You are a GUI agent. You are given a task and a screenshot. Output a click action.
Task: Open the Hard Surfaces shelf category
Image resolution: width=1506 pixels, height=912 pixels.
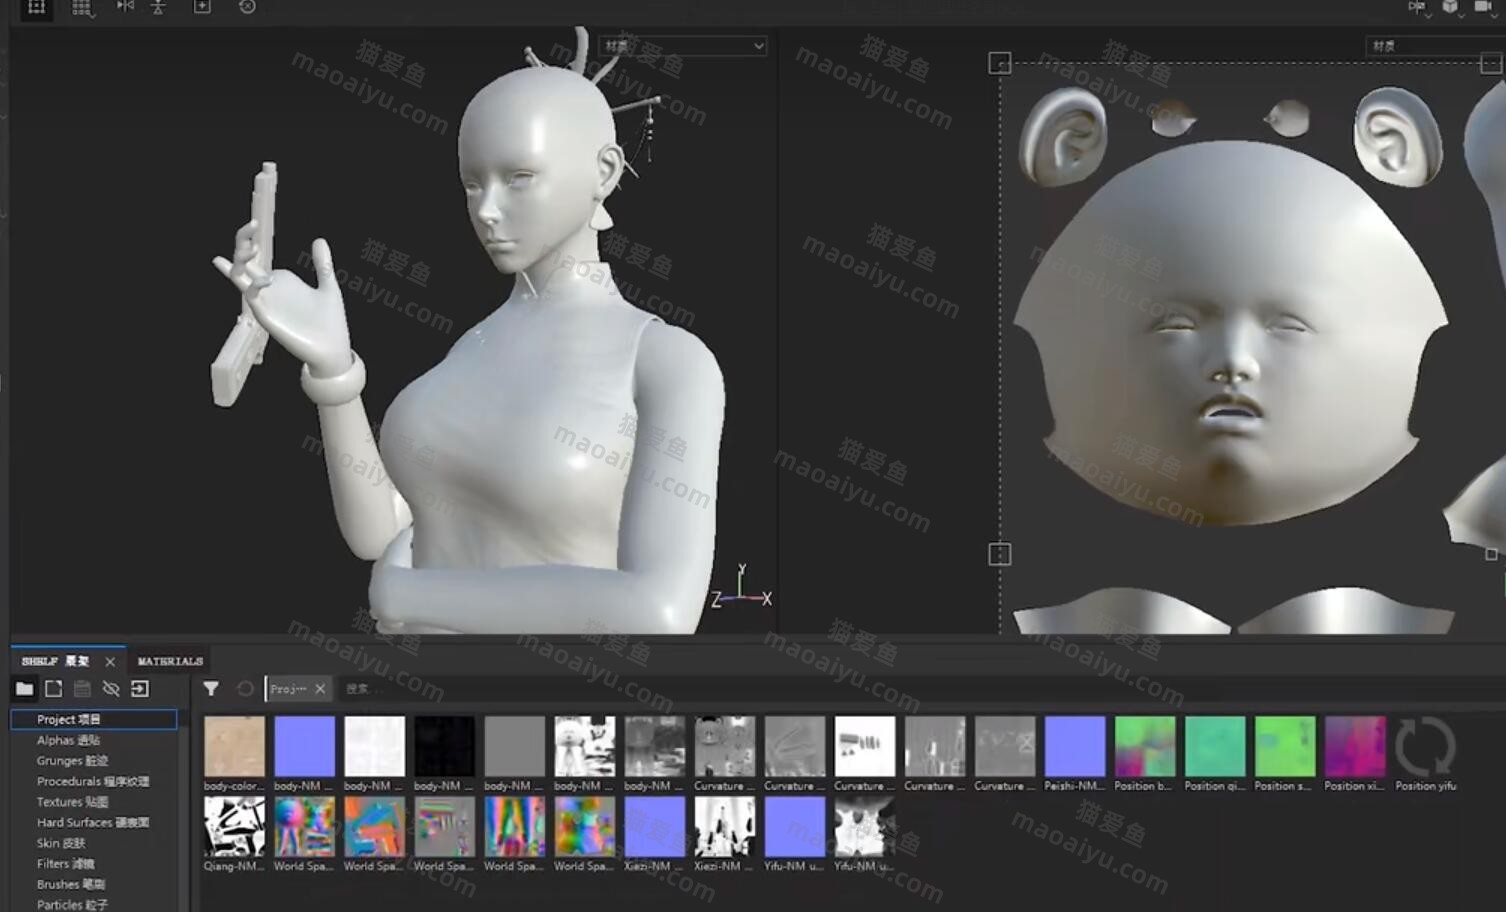92,822
